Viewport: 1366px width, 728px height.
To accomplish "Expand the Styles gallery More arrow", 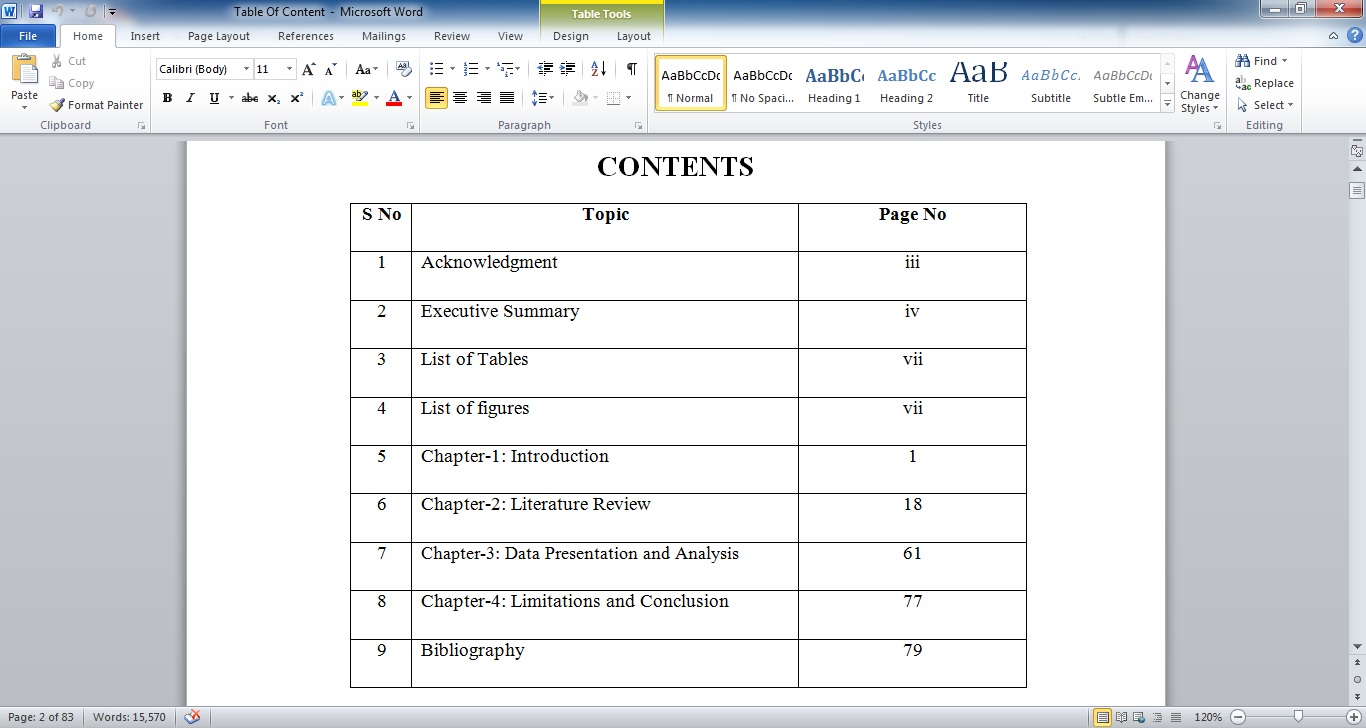I will tap(1167, 104).
